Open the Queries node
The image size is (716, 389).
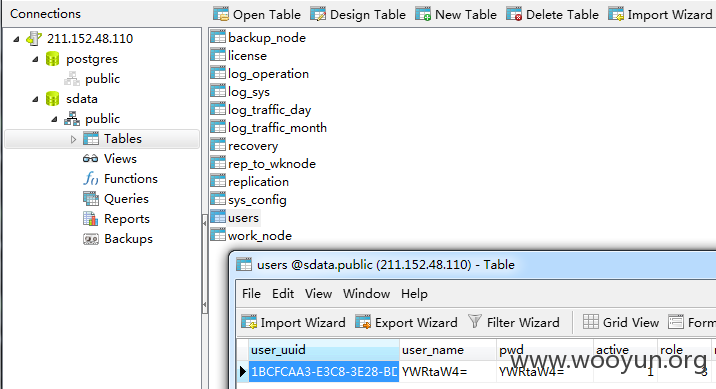point(116,199)
